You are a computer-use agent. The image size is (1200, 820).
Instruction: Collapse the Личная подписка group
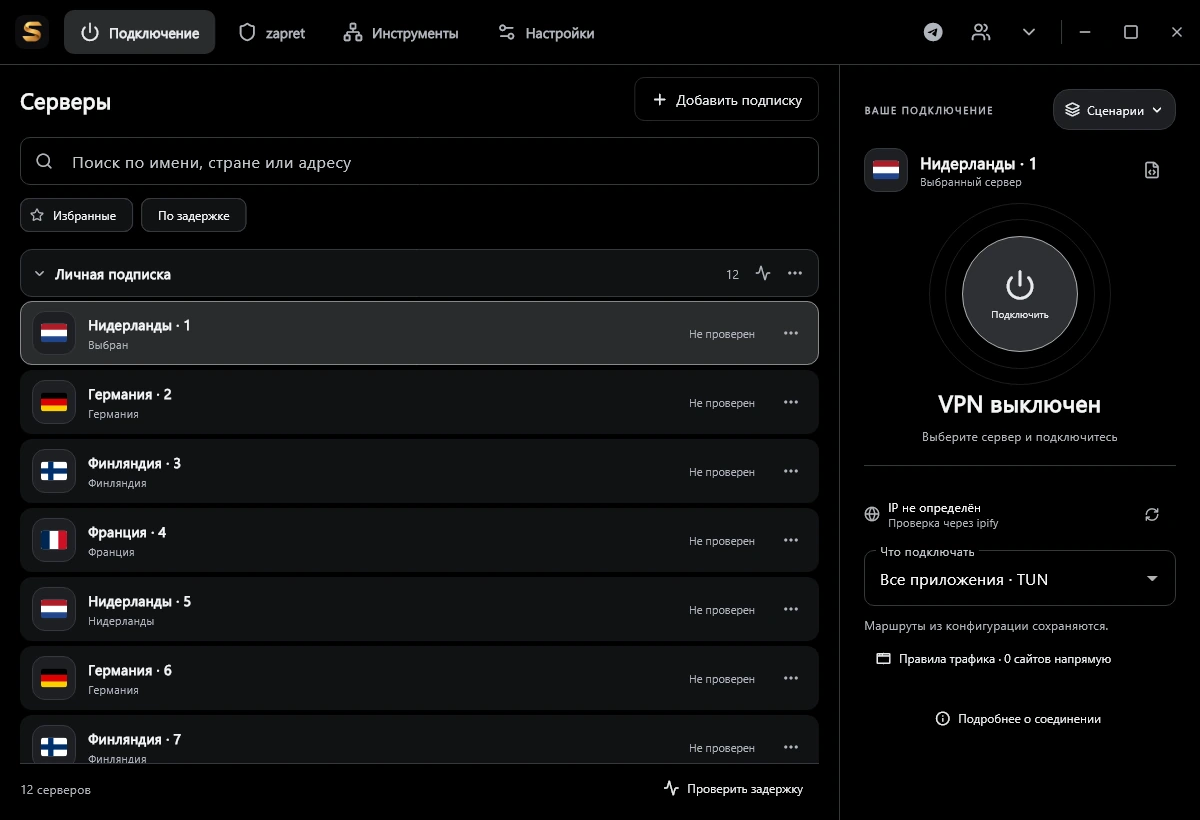point(40,273)
